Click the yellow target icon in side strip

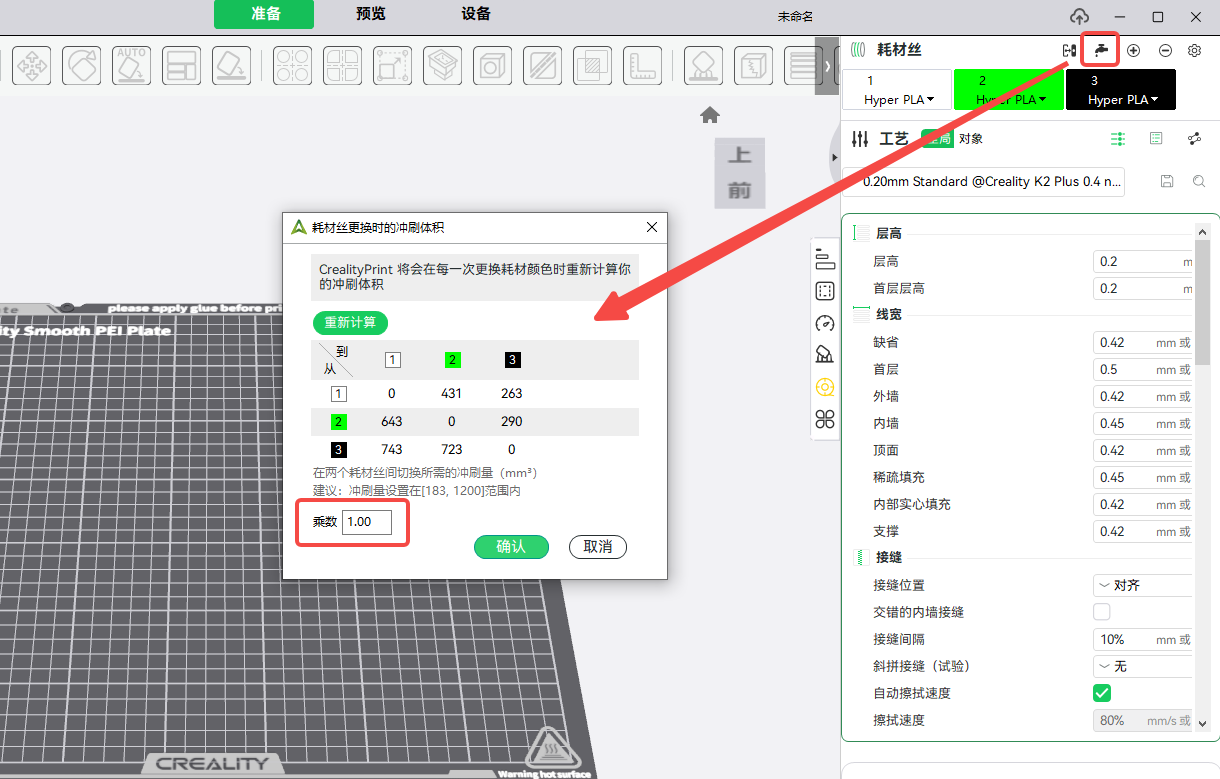click(825, 387)
